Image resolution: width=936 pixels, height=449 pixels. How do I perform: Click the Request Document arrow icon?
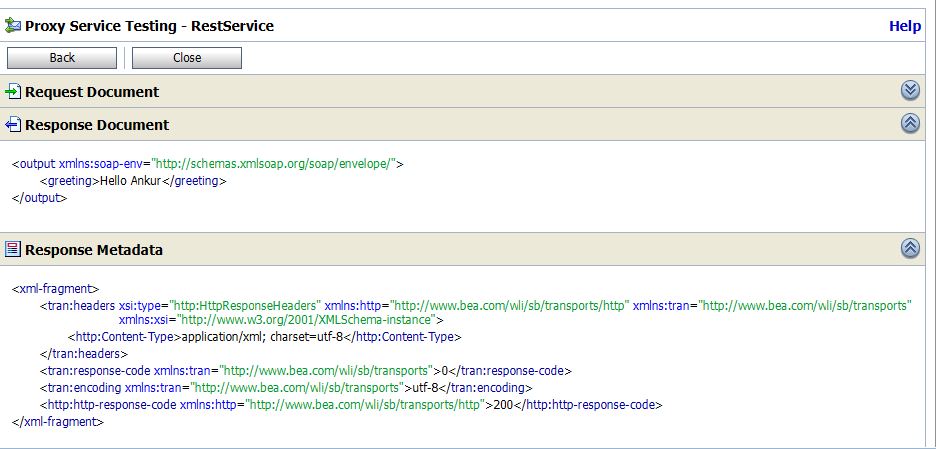pyautogui.click(x=13, y=92)
